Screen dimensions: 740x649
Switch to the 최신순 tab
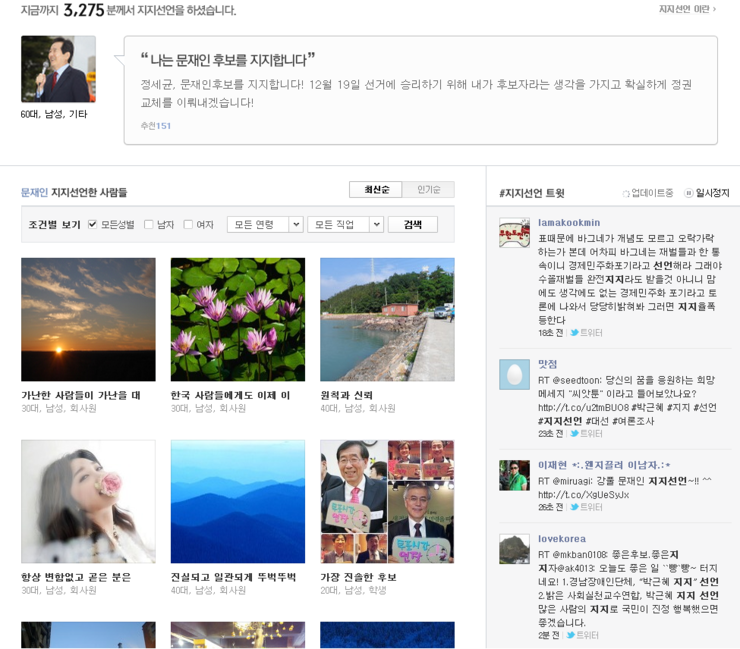[x=376, y=190]
